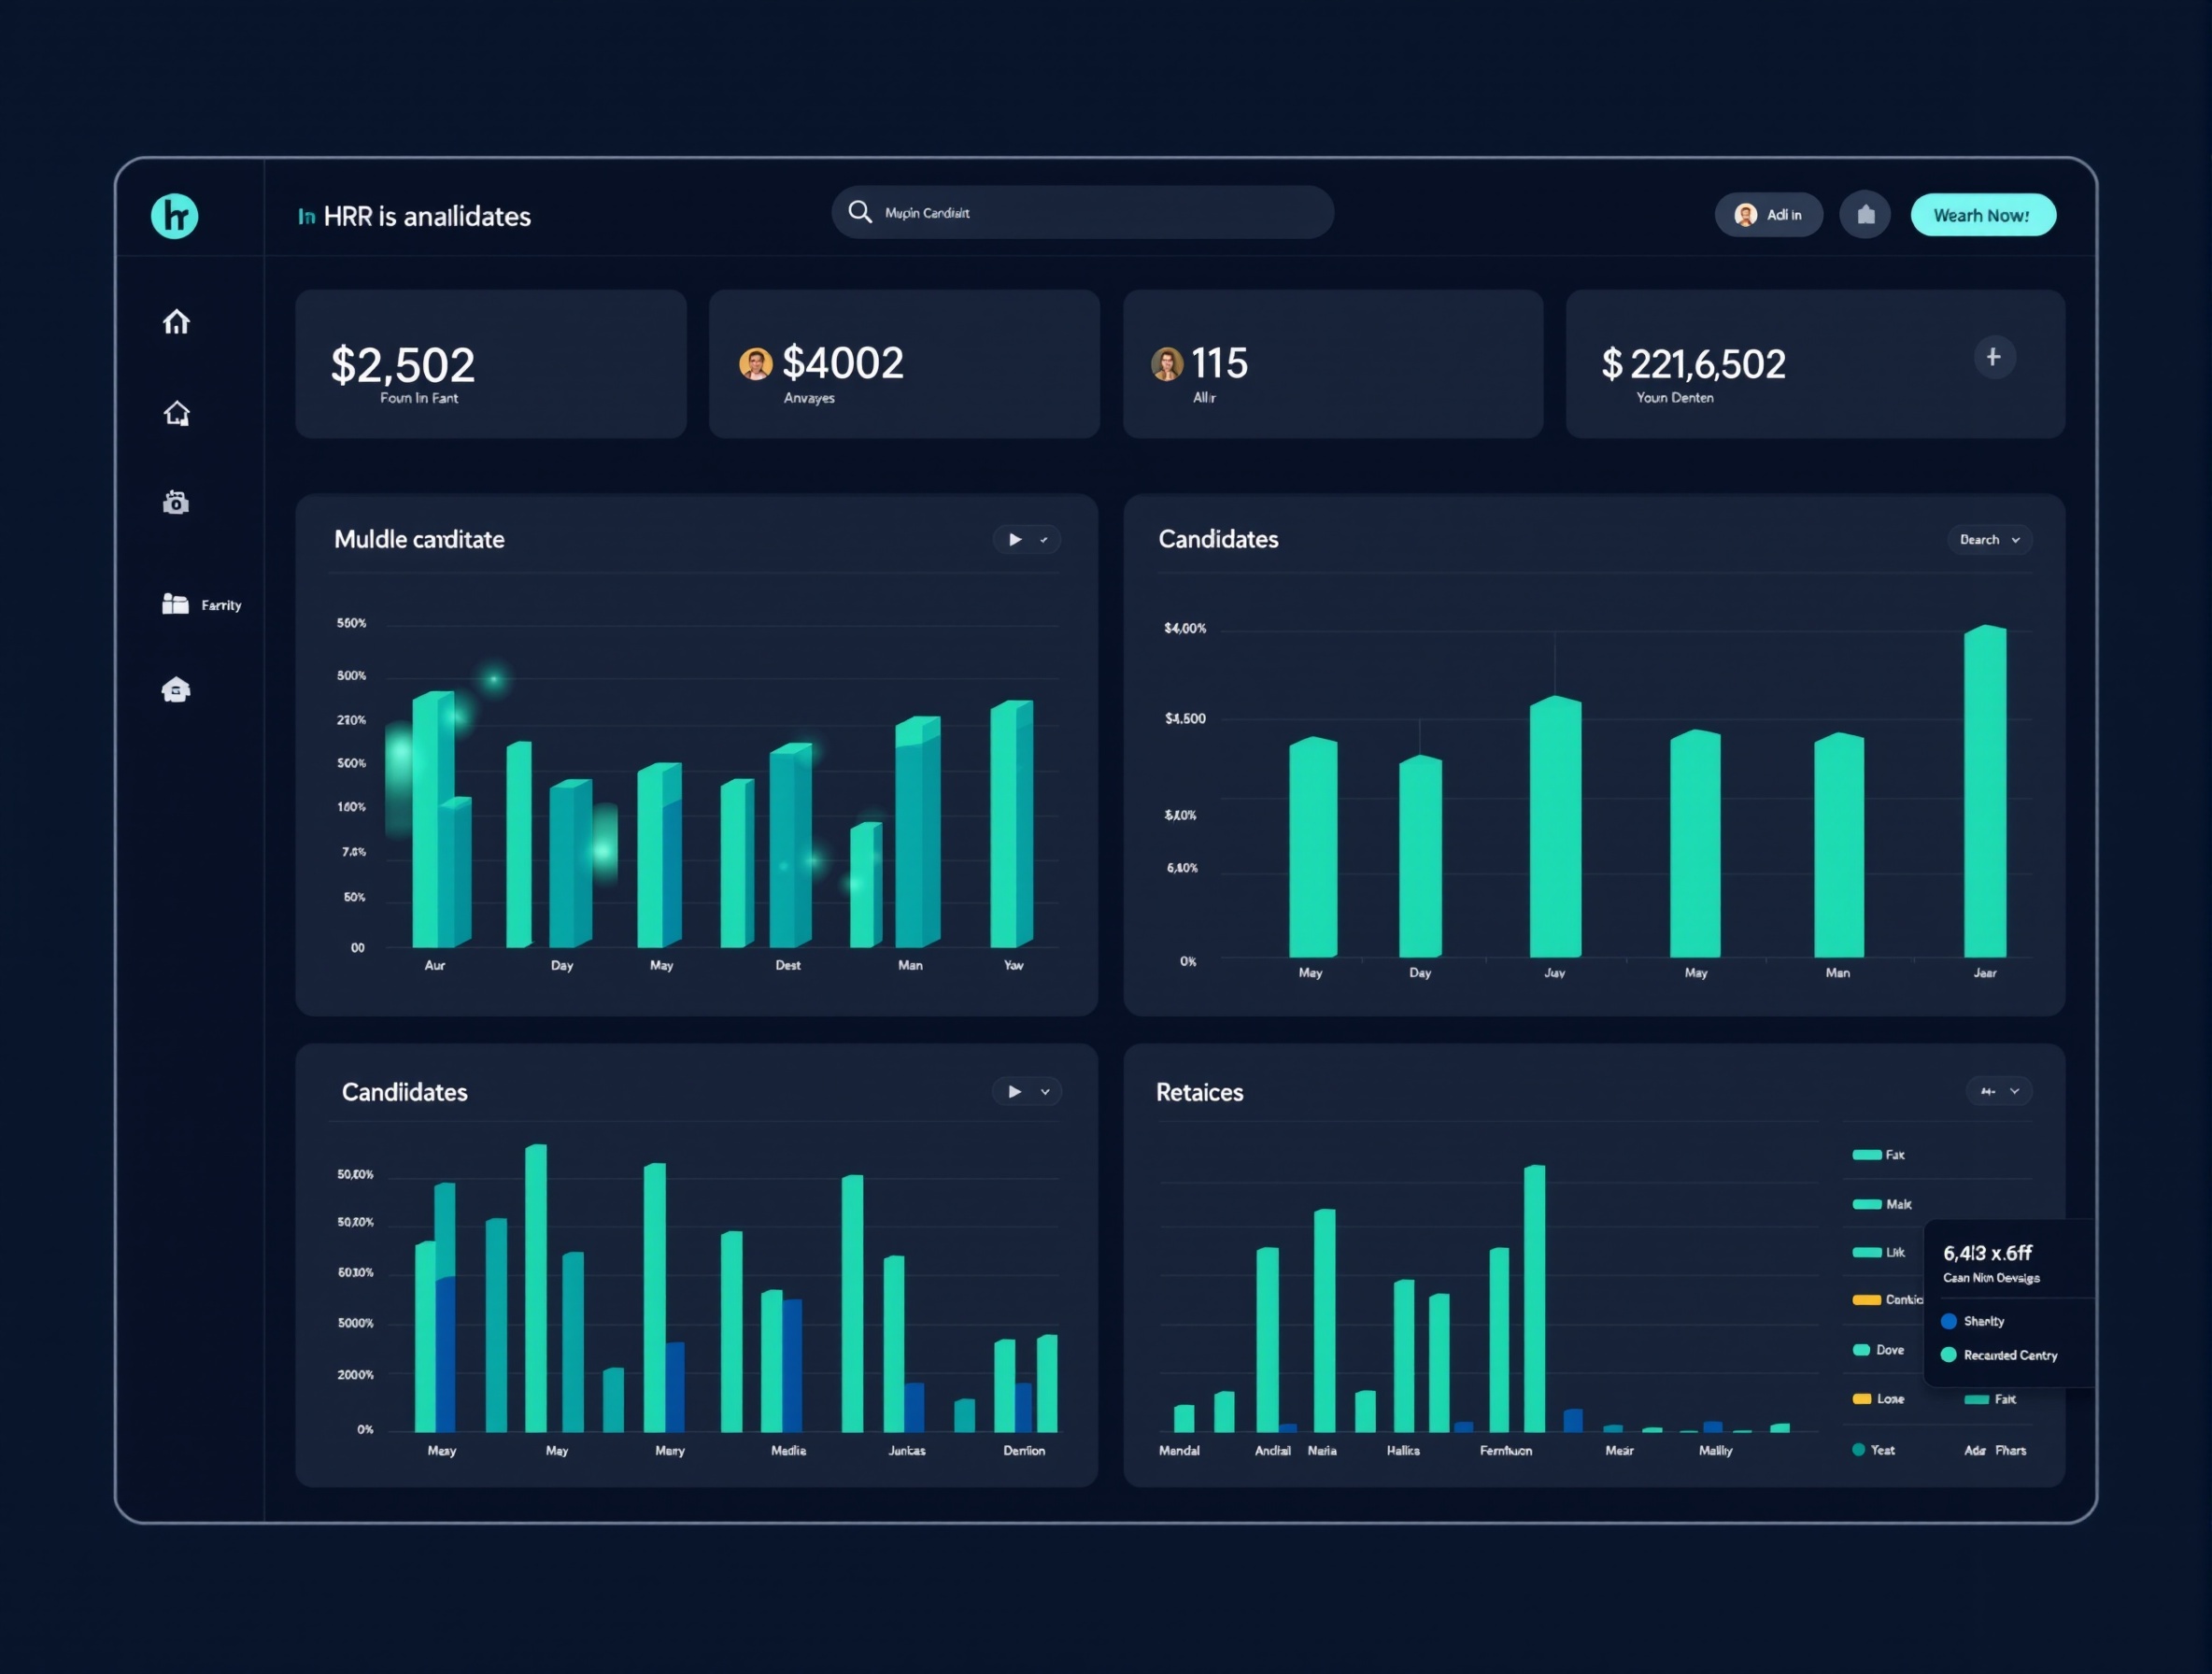Screen dimensions: 2212x1674
Task: Click the search magnifier icon
Action: click(860, 212)
